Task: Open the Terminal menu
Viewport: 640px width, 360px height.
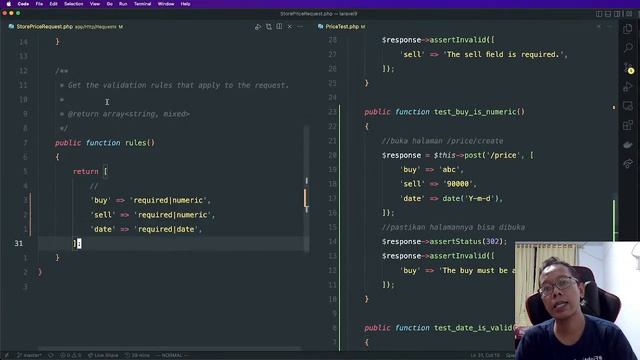Action: 142,4
